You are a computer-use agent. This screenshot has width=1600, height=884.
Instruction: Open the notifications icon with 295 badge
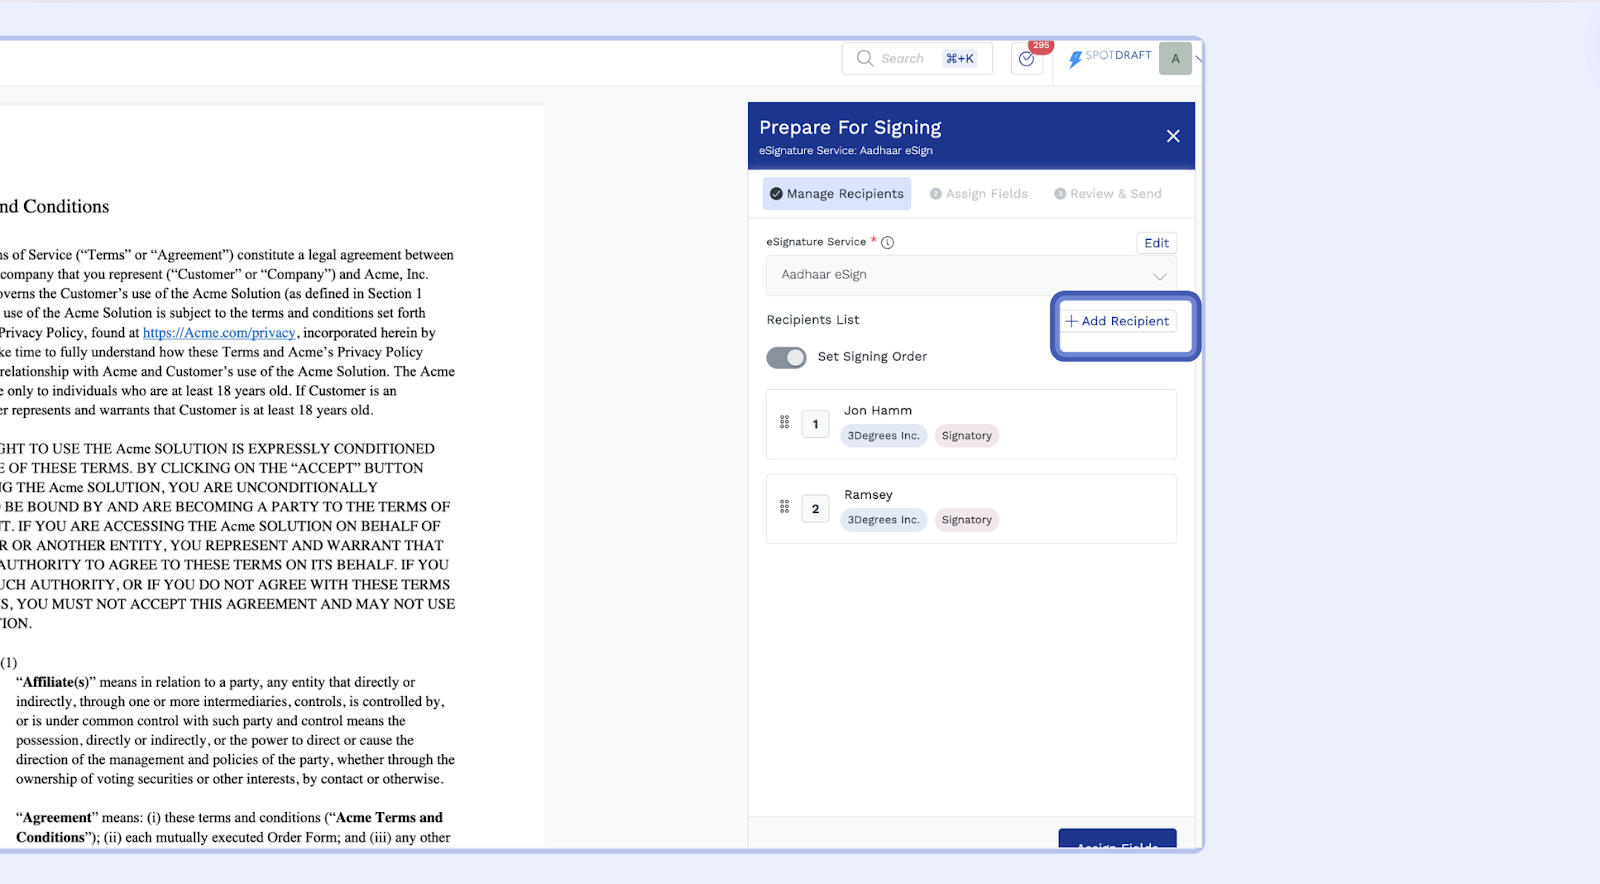(1027, 59)
